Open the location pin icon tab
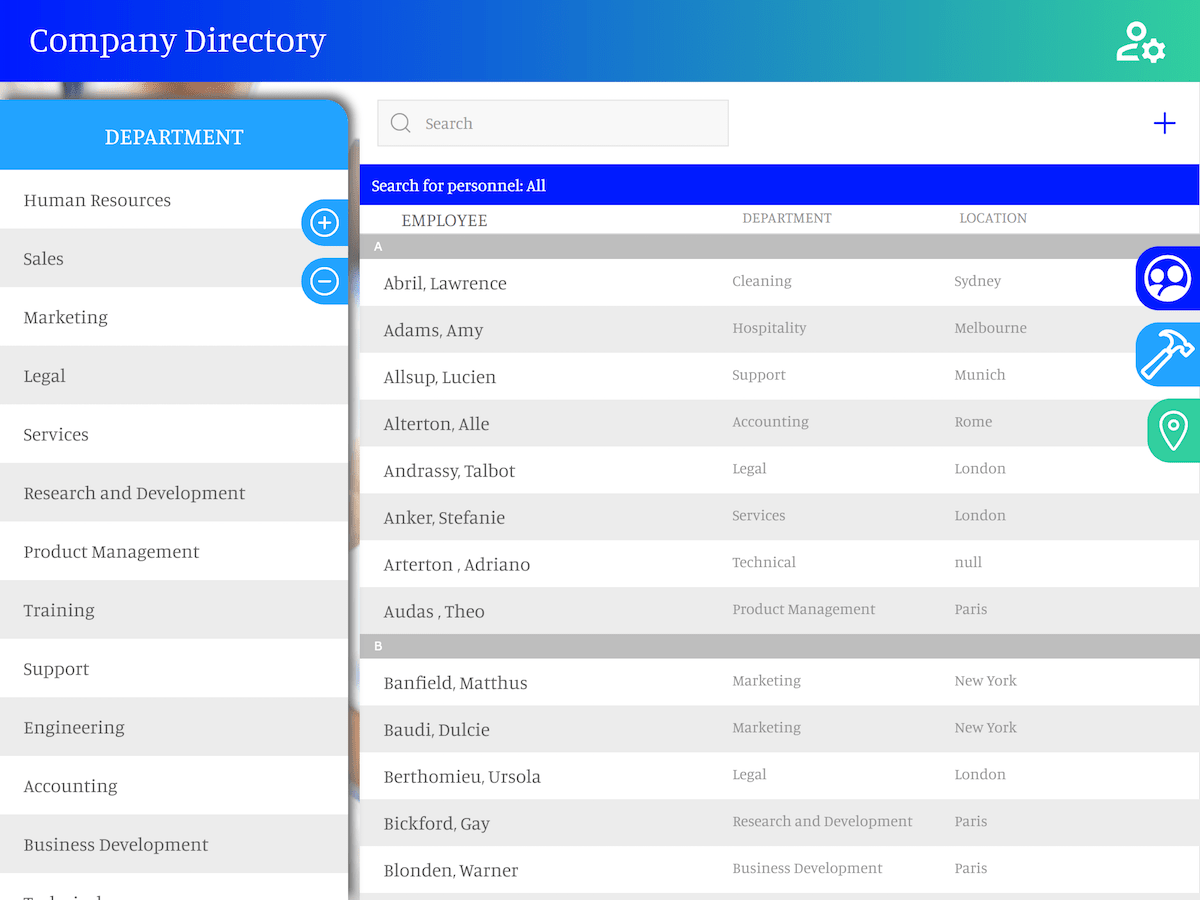 (x=1173, y=431)
